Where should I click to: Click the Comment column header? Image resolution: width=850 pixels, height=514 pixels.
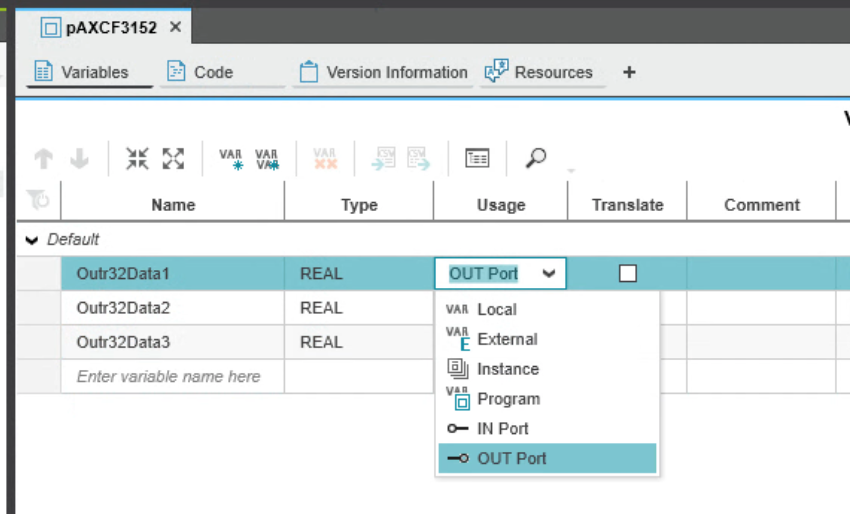pos(762,204)
